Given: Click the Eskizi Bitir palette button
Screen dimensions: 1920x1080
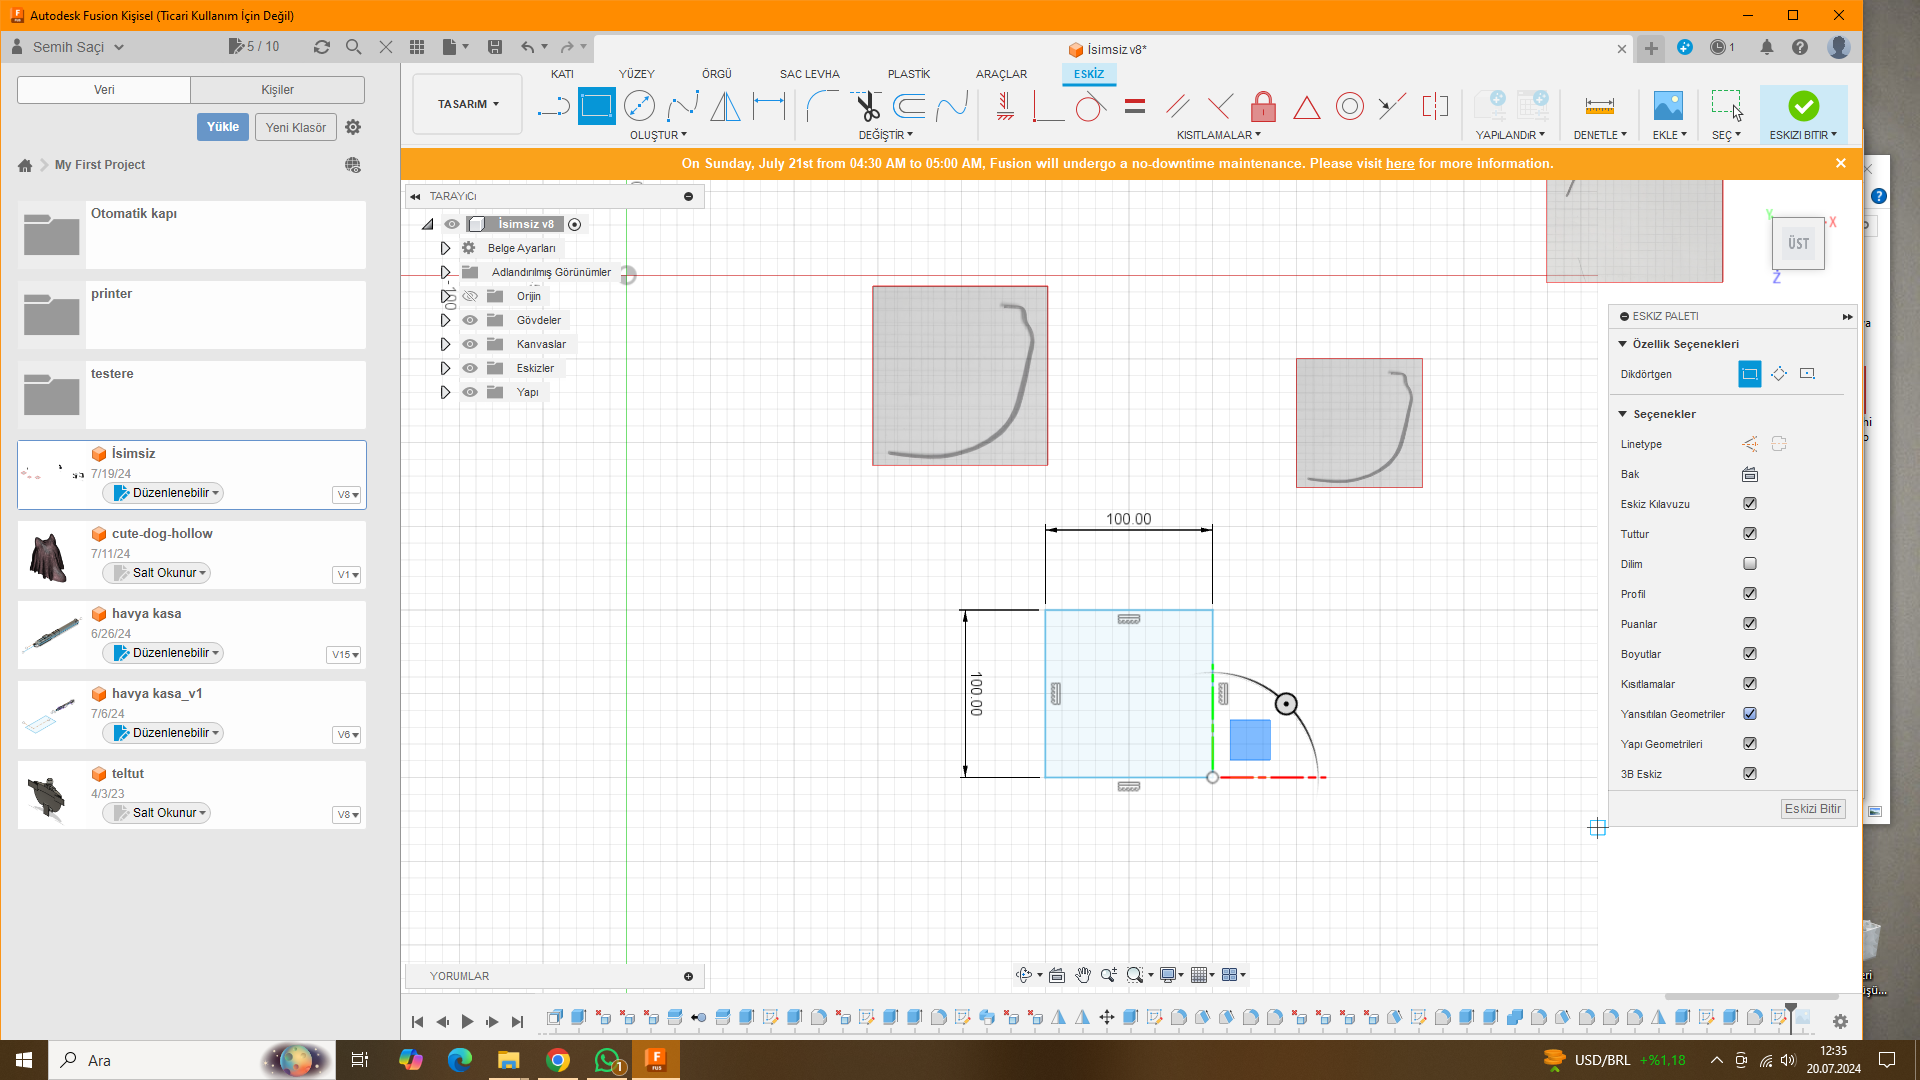Looking at the screenshot, I should coord(1812,809).
